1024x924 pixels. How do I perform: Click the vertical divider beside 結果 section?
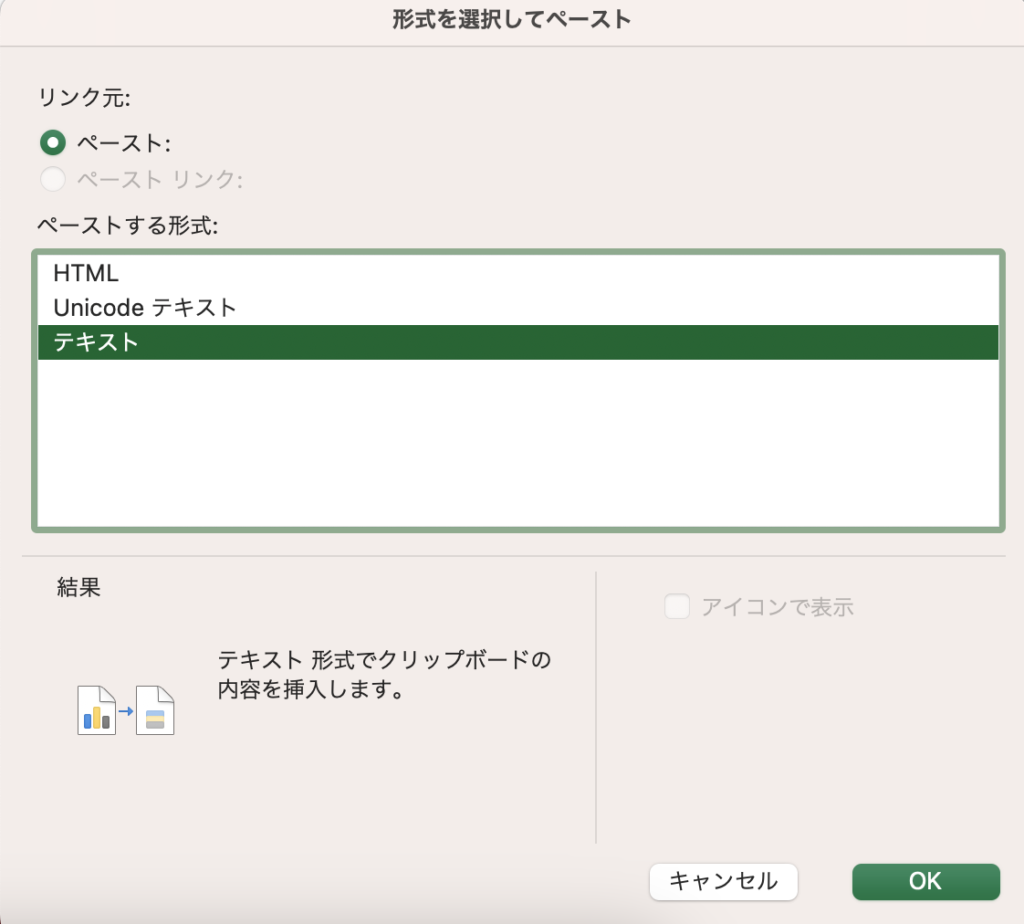coord(596,708)
